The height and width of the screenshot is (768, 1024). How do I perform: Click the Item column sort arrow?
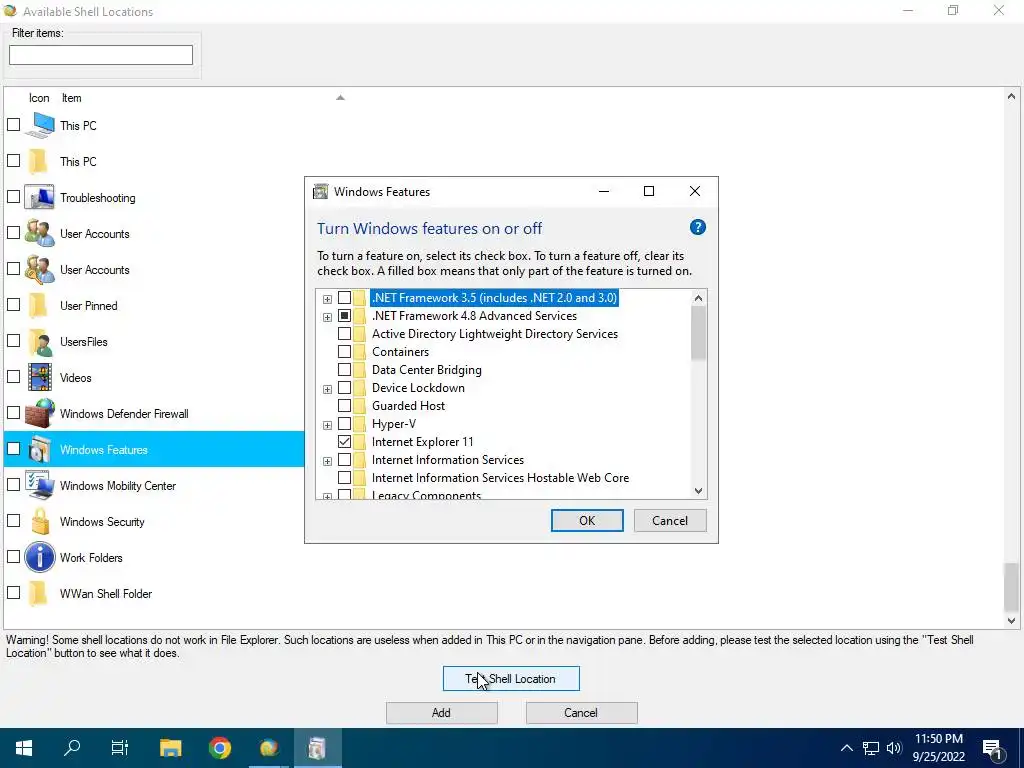tap(340, 97)
